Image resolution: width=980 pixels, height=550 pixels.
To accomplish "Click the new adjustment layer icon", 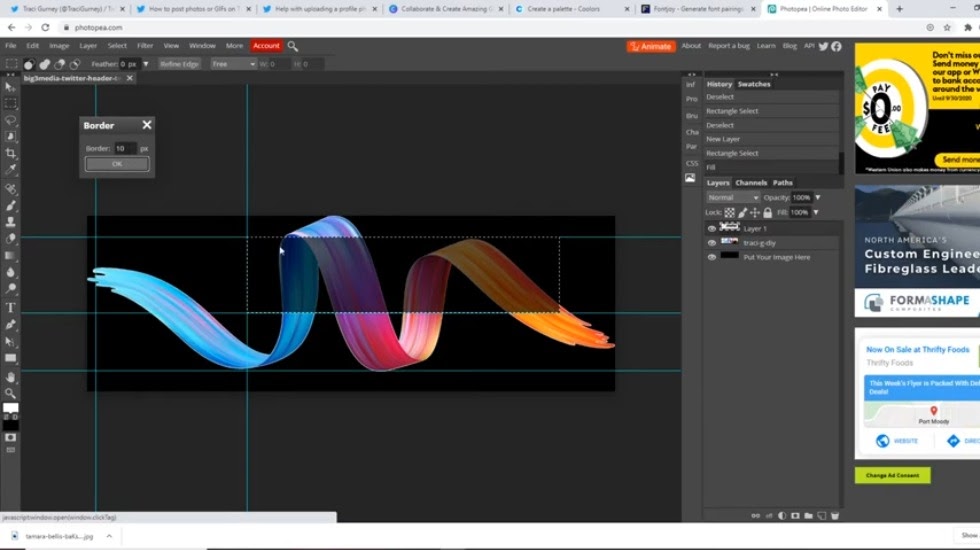I will pyautogui.click(x=782, y=516).
